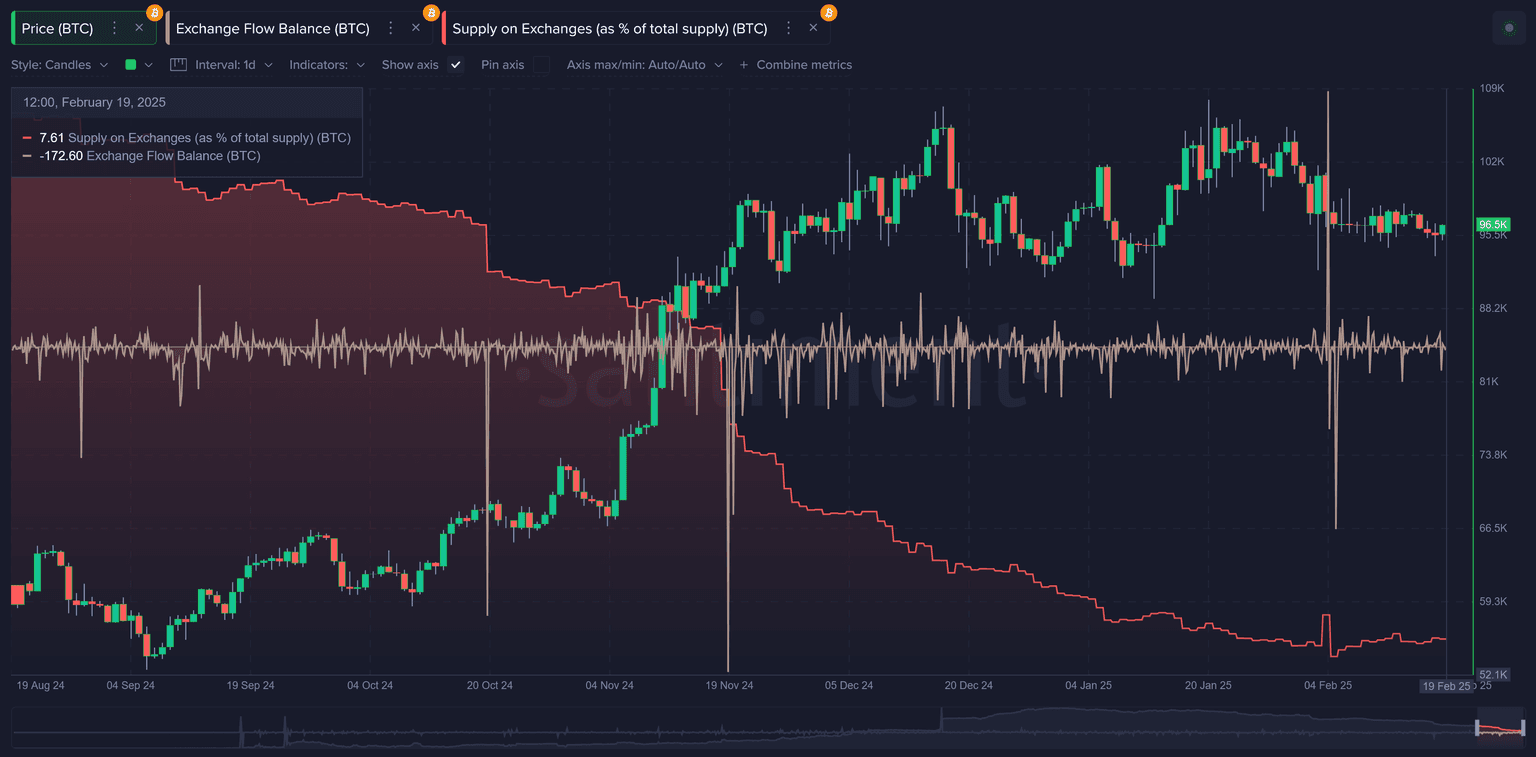
Task: Uncheck the Show axis checkbox
Action: click(456, 65)
